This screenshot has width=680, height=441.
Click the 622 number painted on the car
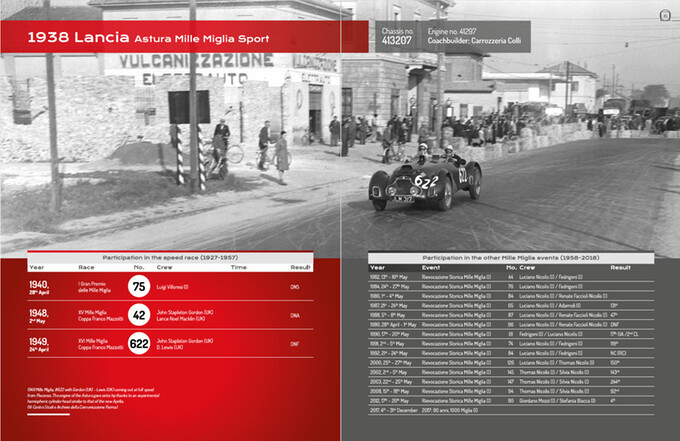426,182
